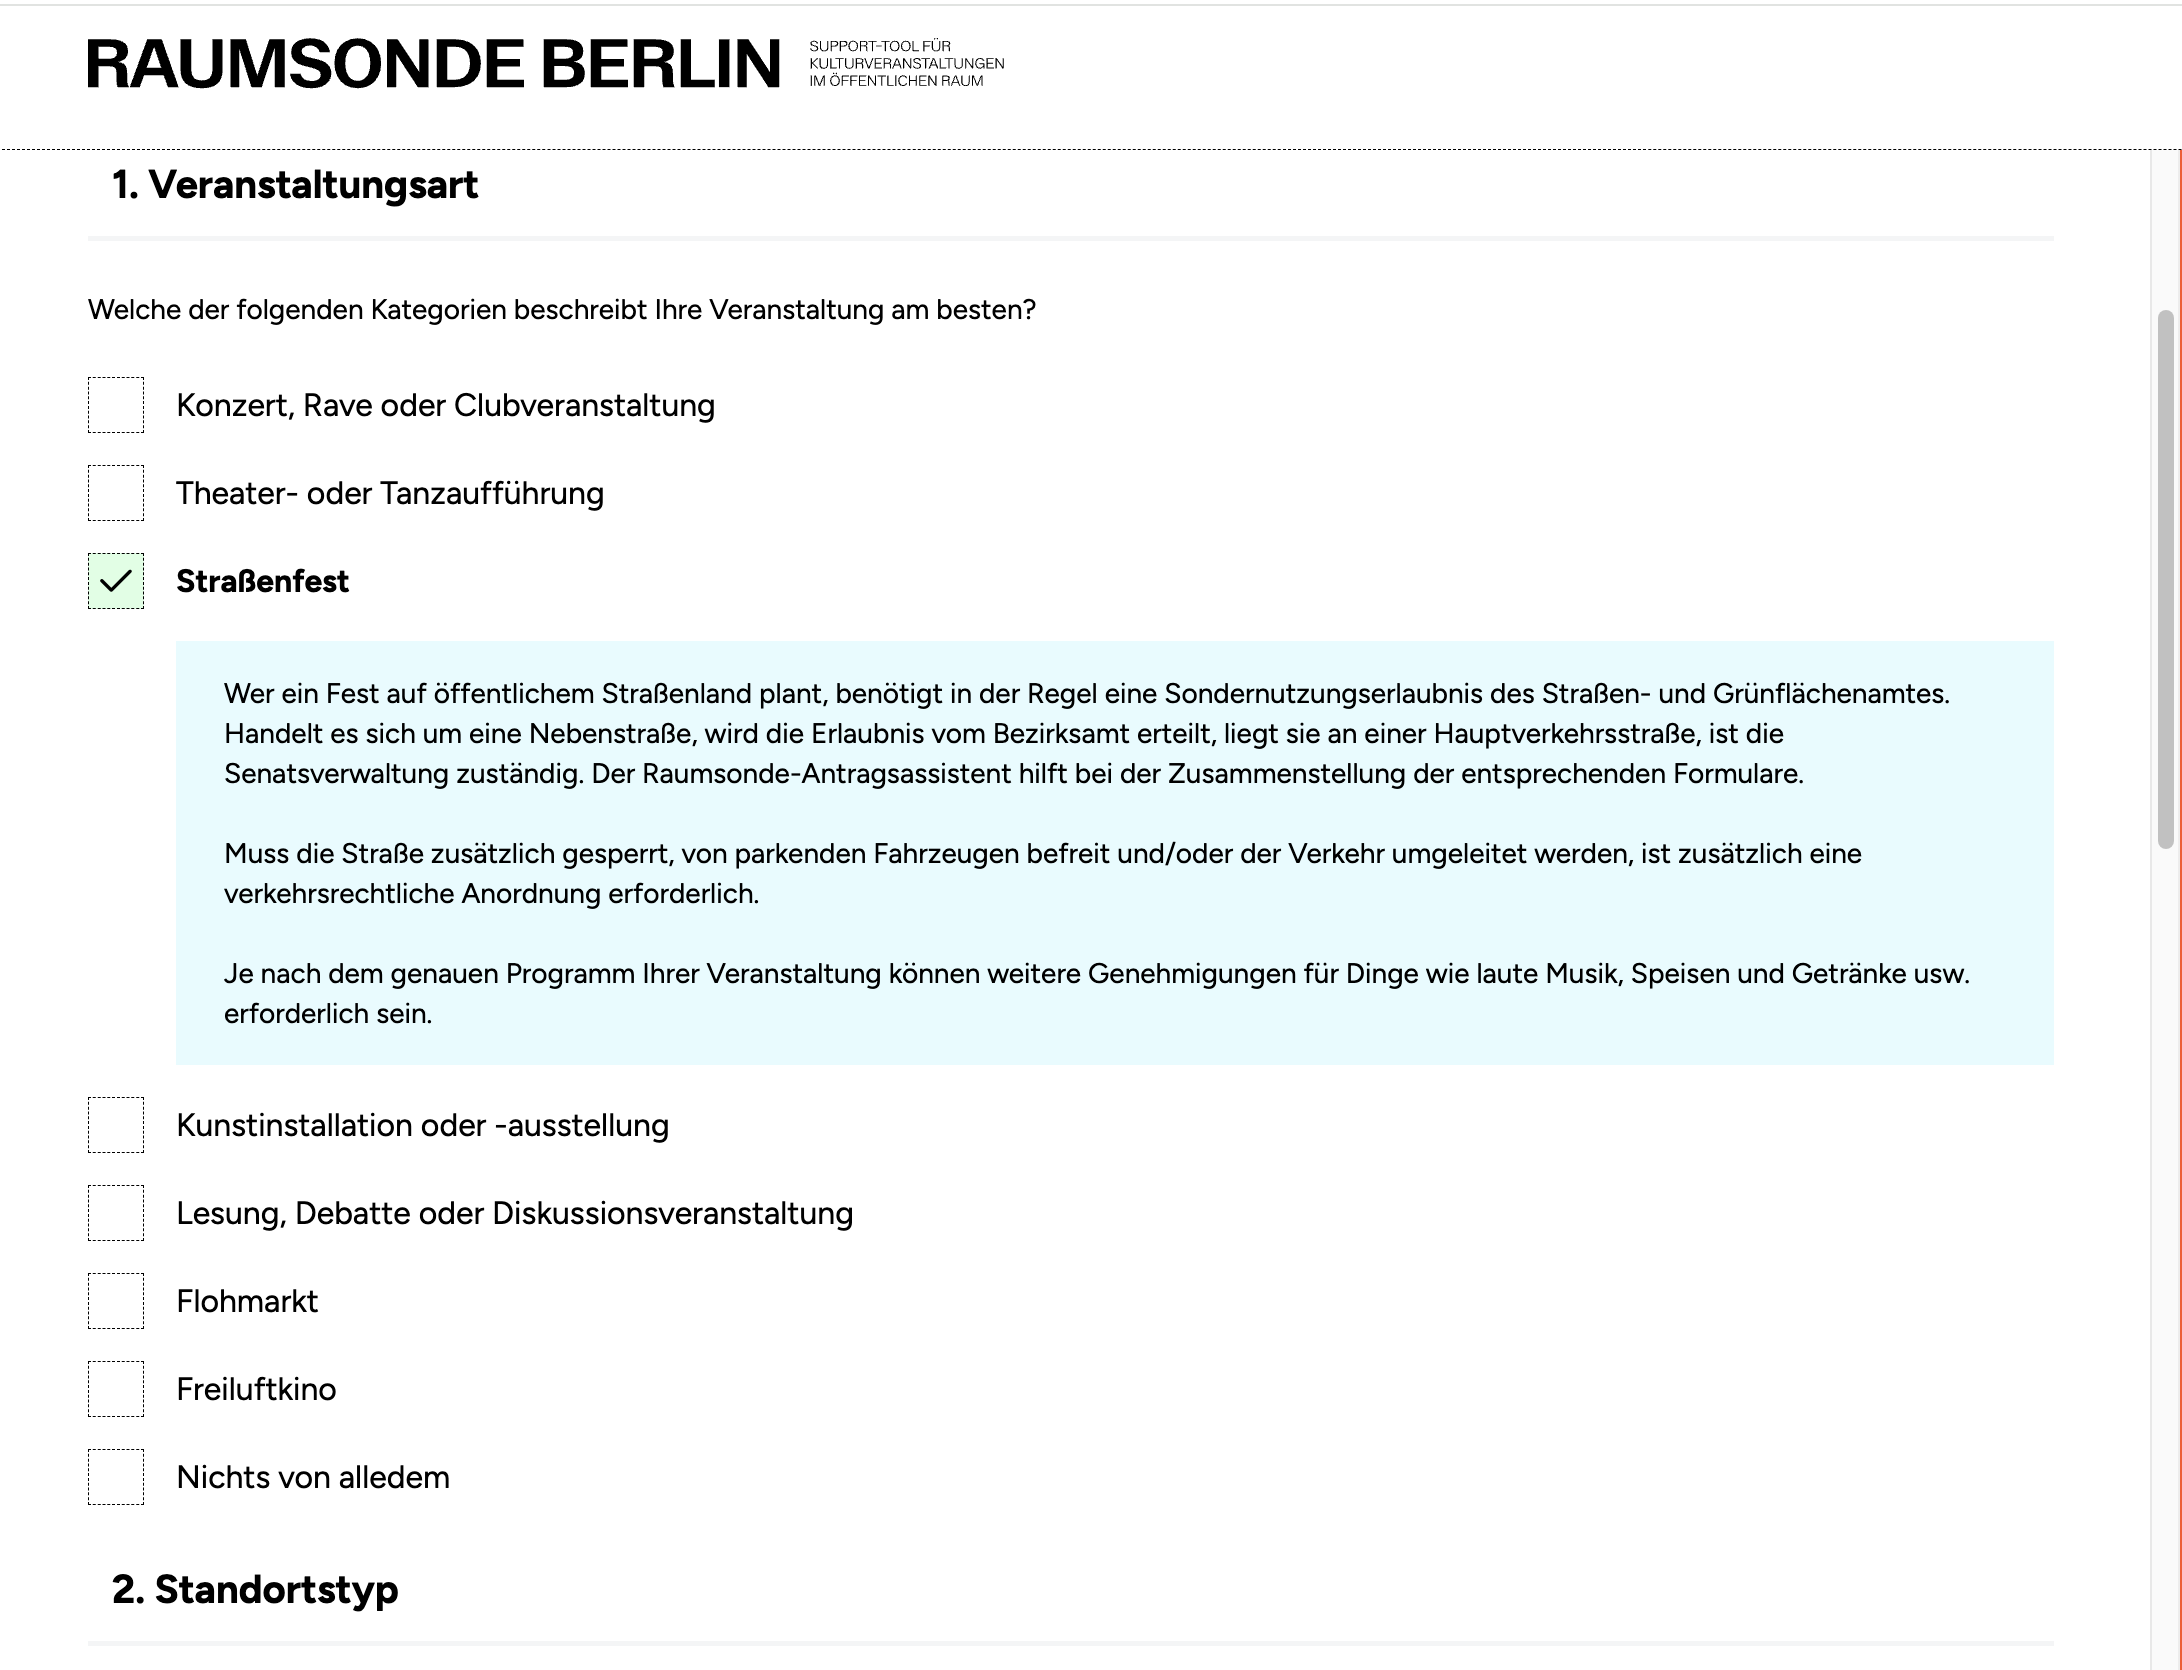Image resolution: width=2182 pixels, height=1670 pixels.
Task: Click the Nichts von alledem label
Action: coord(313,1477)
